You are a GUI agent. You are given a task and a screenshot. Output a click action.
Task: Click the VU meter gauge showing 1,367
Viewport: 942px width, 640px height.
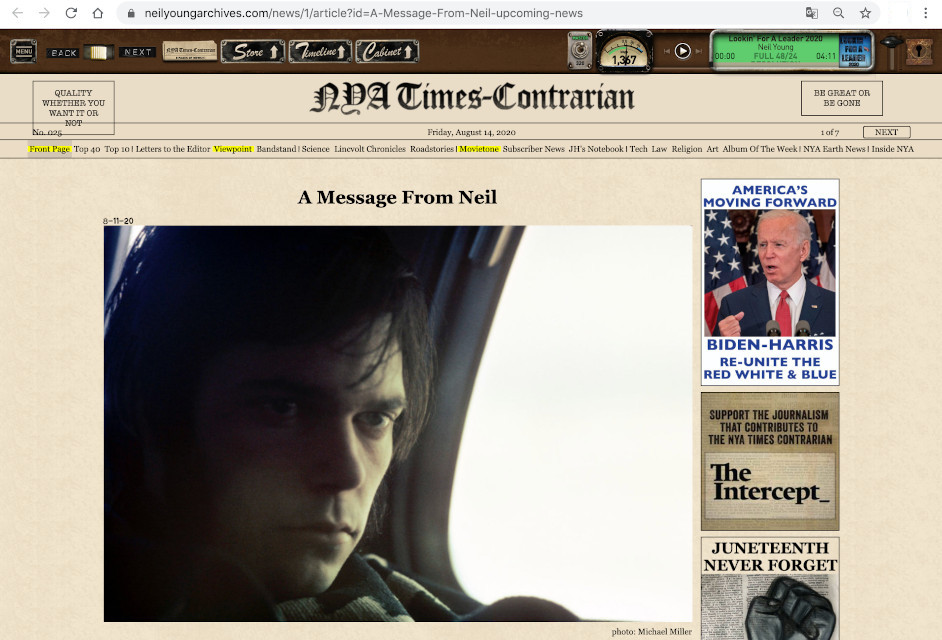(624, 52)
